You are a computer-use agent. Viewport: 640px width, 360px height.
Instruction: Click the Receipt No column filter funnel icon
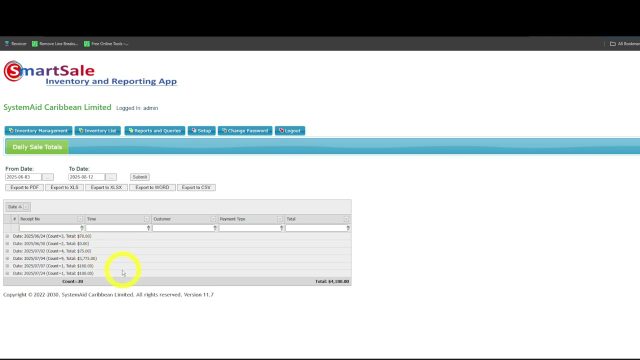[x=82, y=228]
